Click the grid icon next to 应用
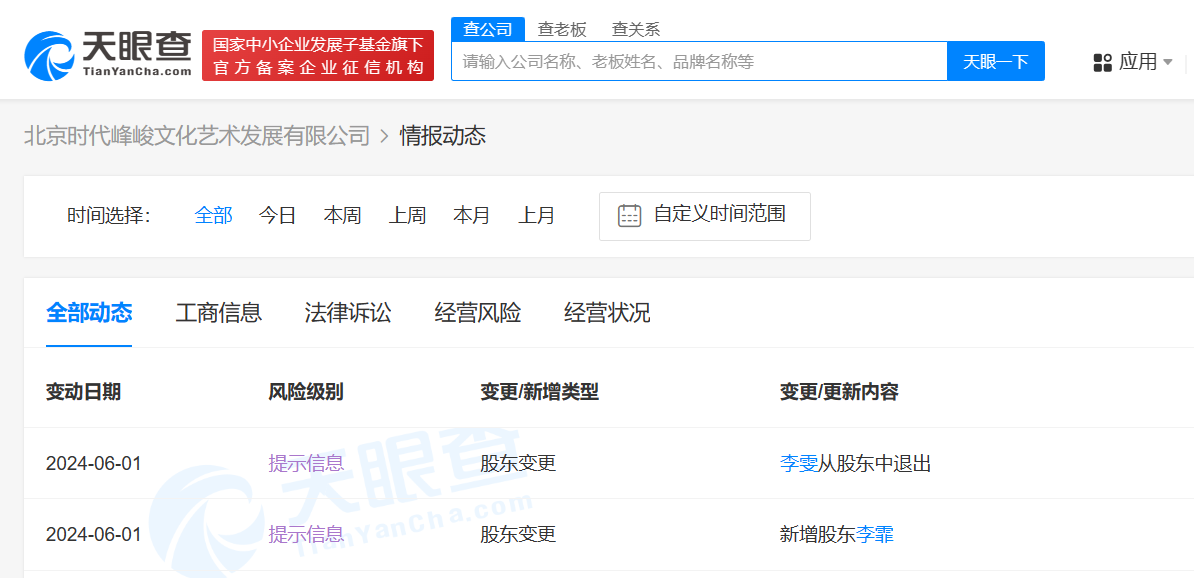Image resolution: width=1194 pixels, height=578 pixels. click(x=1102, y=61)
